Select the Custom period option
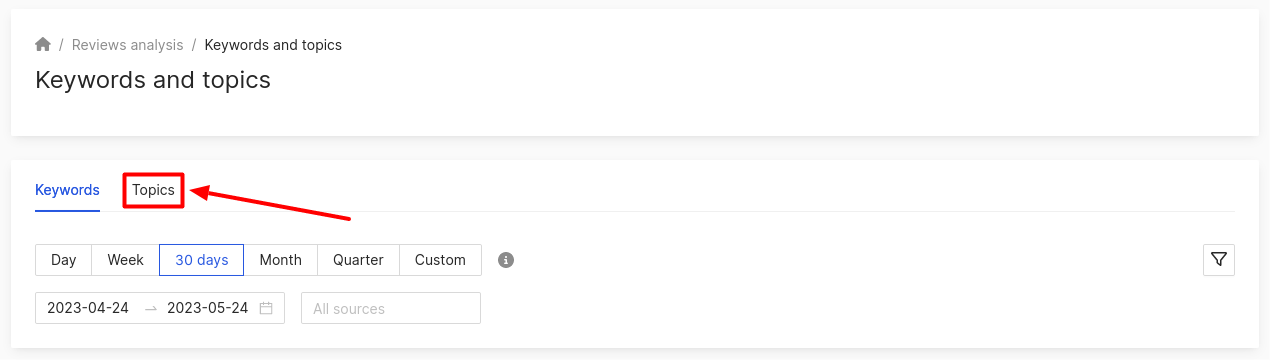The height and width of the screenshot is (360, 1270). pos(440,260)
